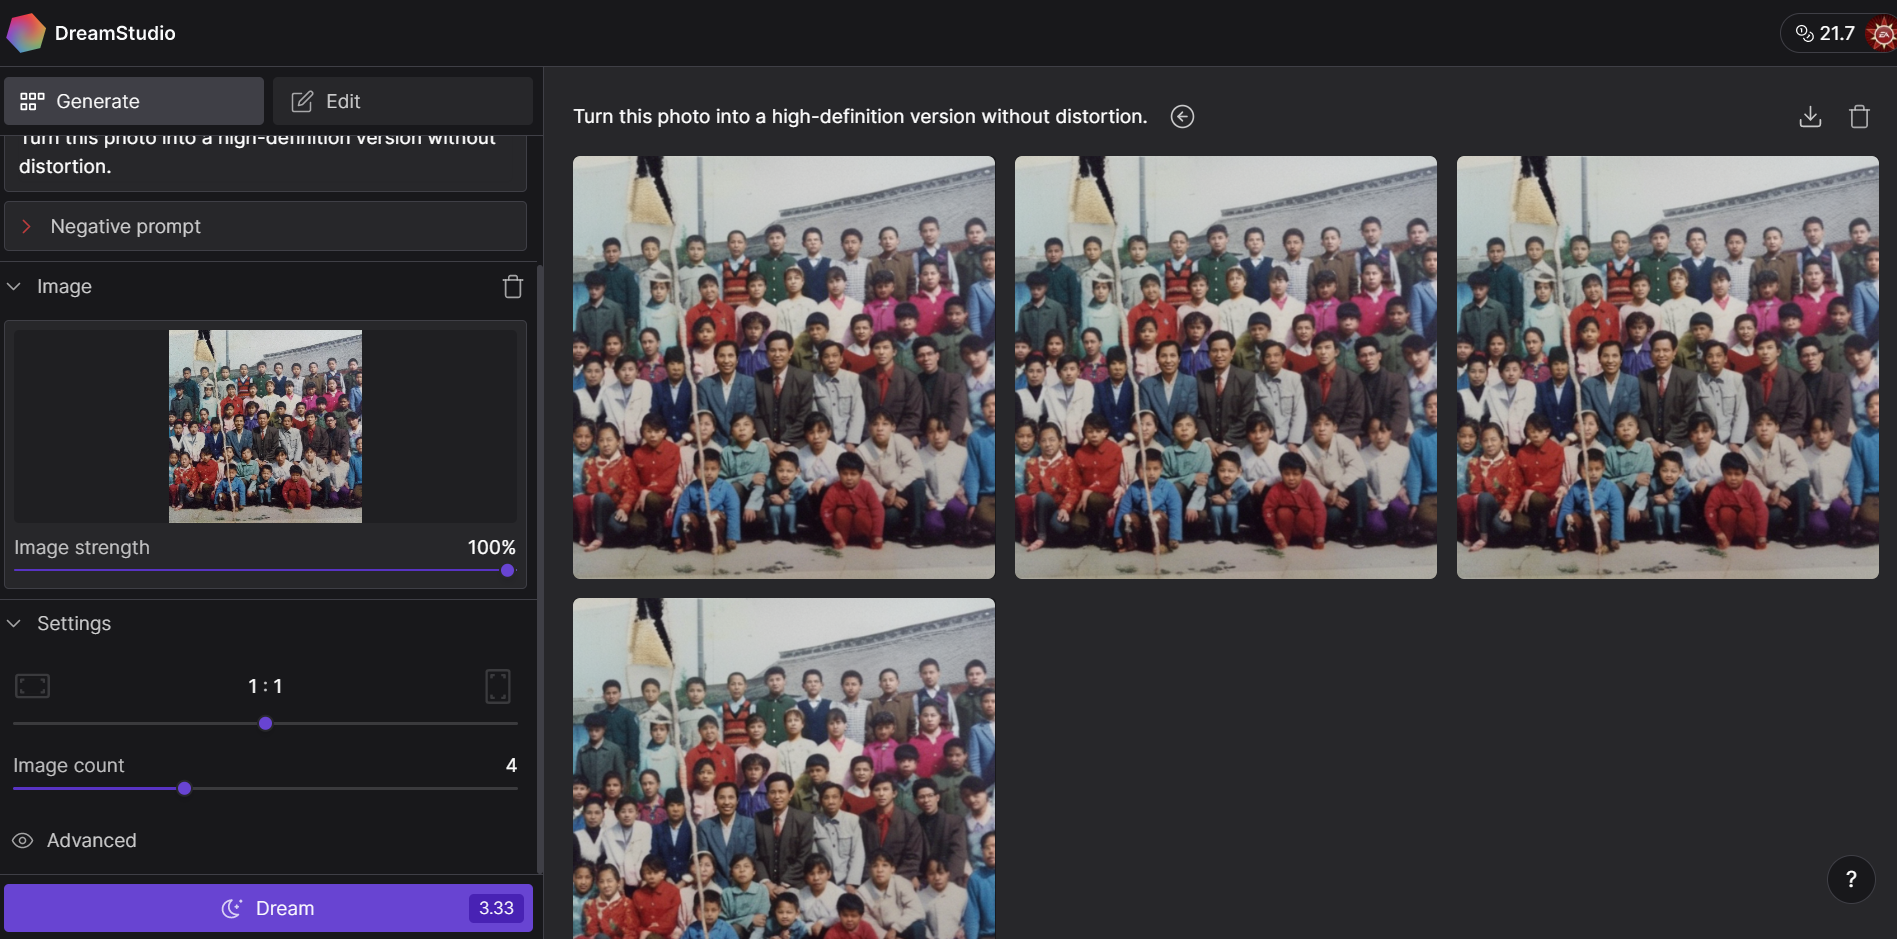Switch to the Generate tab

point(134,101)
